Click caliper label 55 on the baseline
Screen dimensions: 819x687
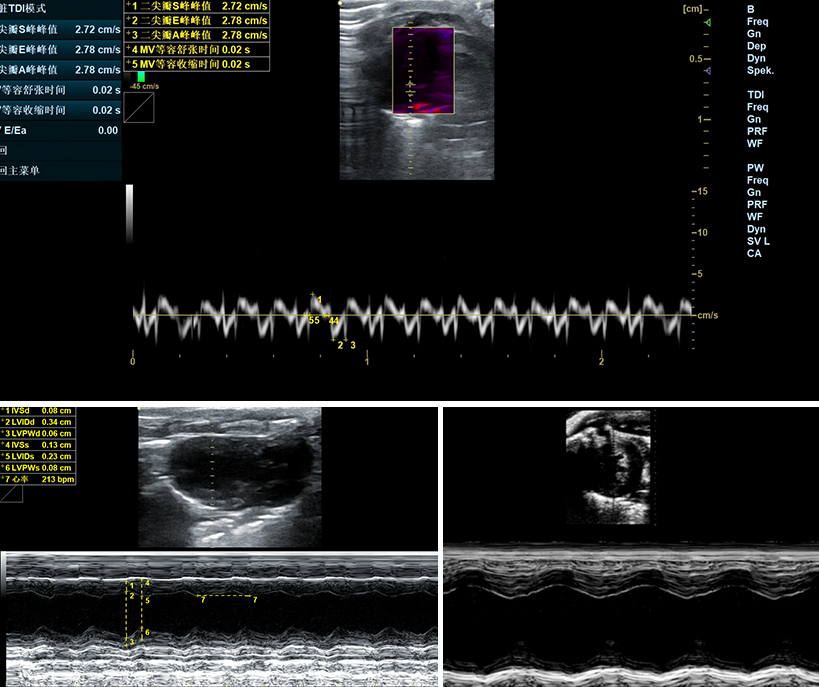click(x=314, y=320)
